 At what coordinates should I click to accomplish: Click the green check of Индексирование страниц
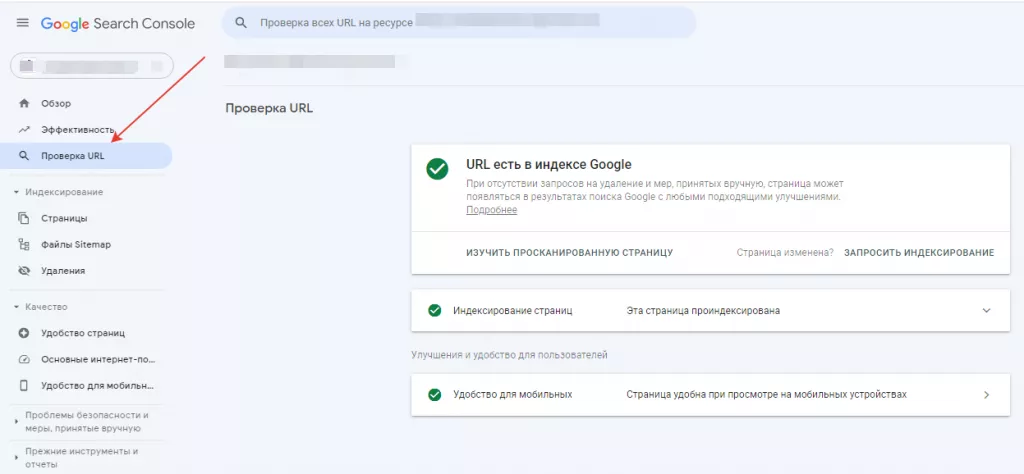coord(434,311)
